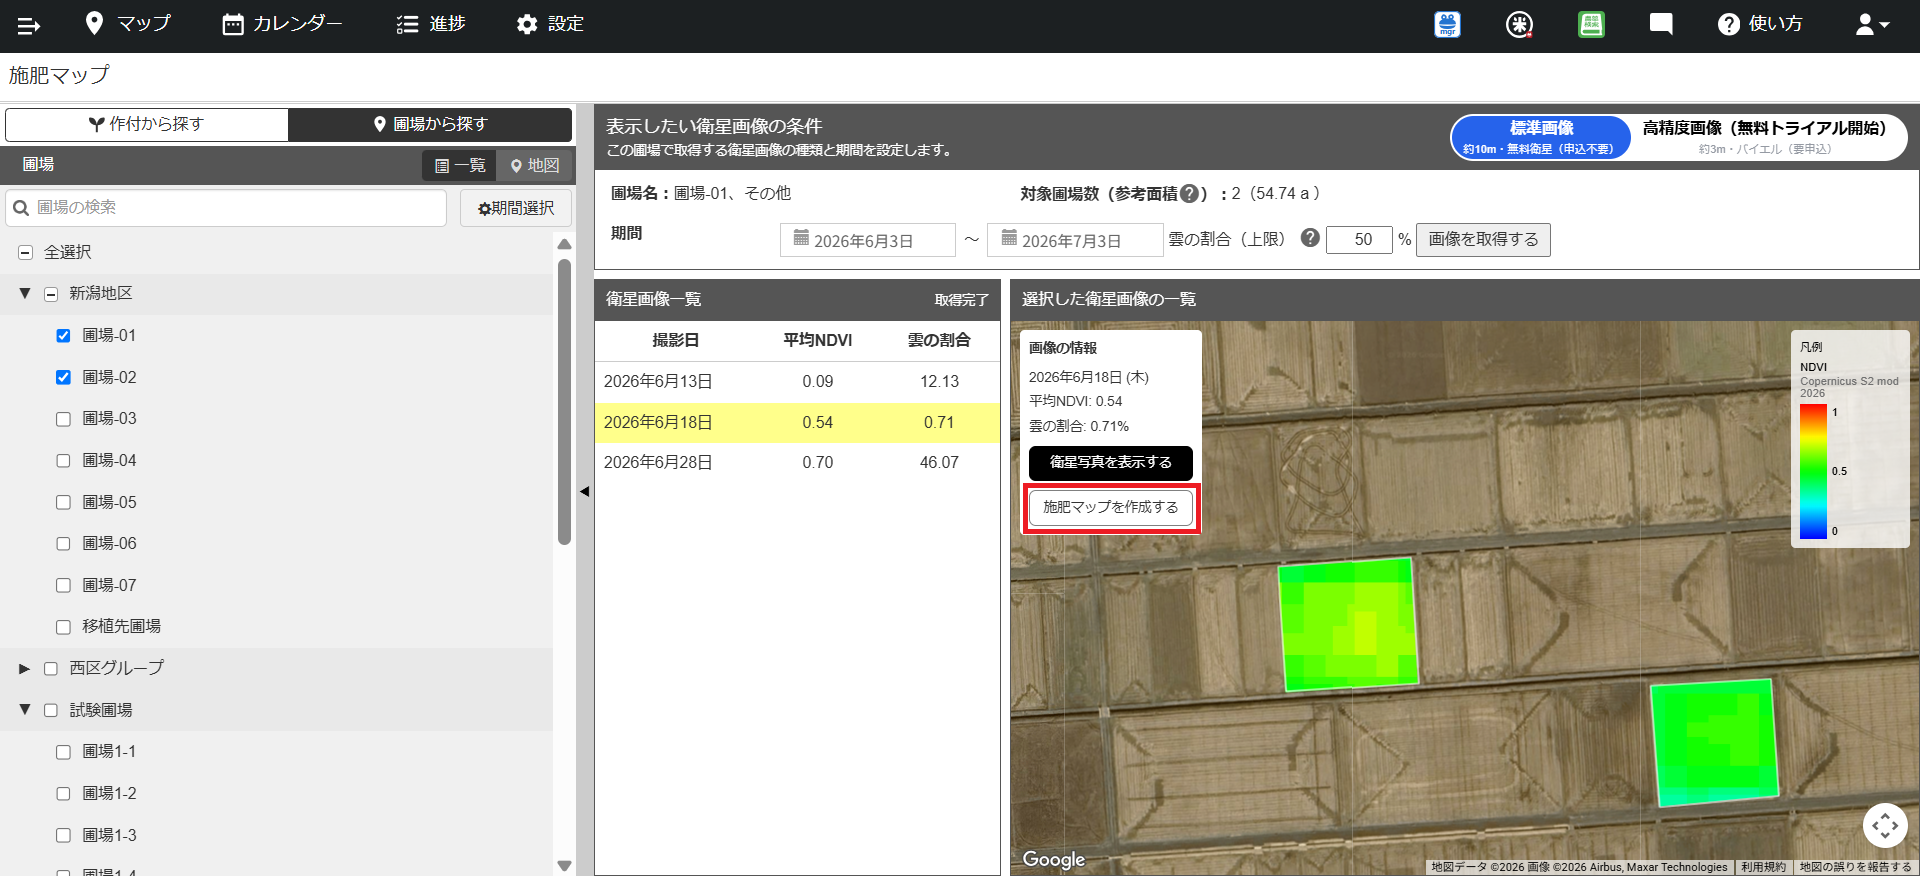The height and width of the screenshot is (876, 1920).
Task: Select 高精度画像 trial option
Action: [1765, 137]
